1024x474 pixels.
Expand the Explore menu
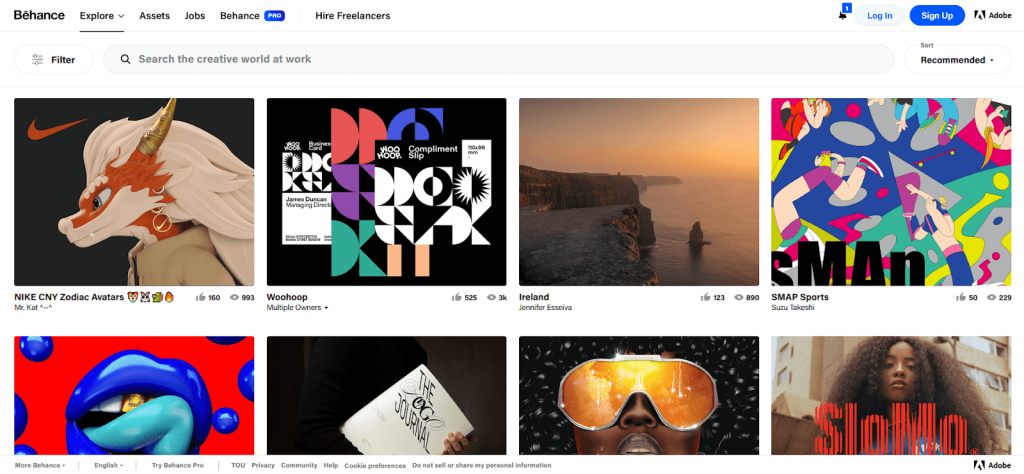coord(102,16)
